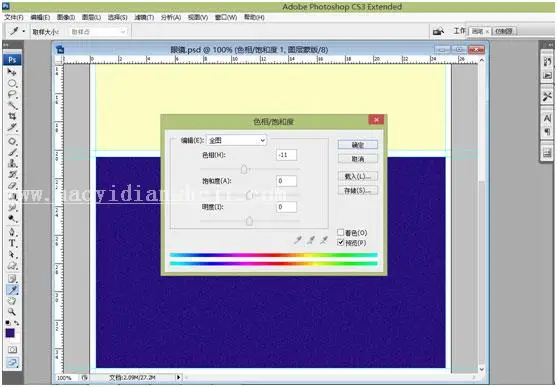This screenshot has width=557, height=387.
Task: Click the 存储(S)... button
Action: pos(358,190)
